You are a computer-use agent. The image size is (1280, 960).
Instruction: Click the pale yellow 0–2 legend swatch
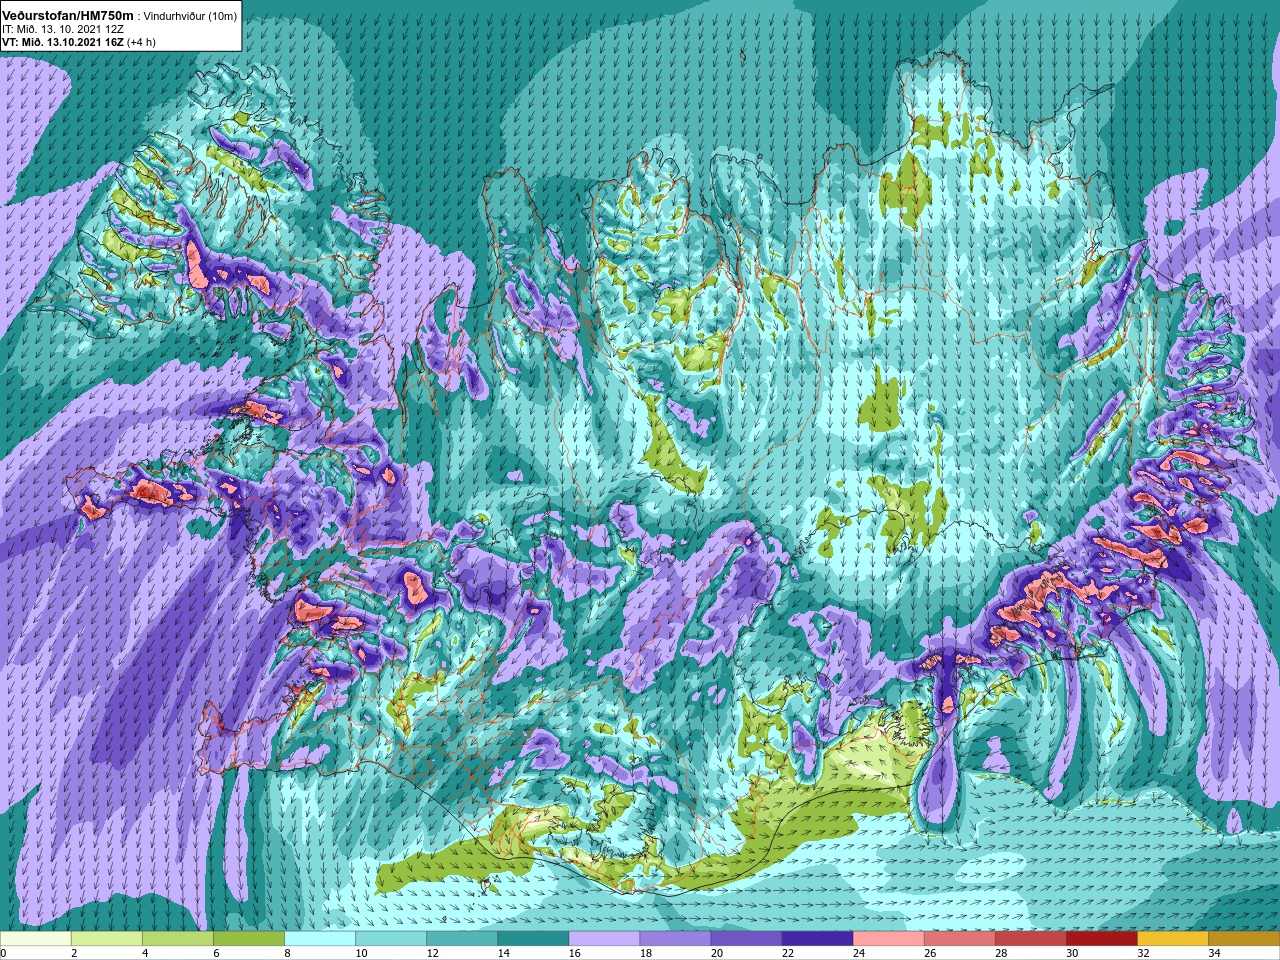pyautogui.click(x=36, y=939)
